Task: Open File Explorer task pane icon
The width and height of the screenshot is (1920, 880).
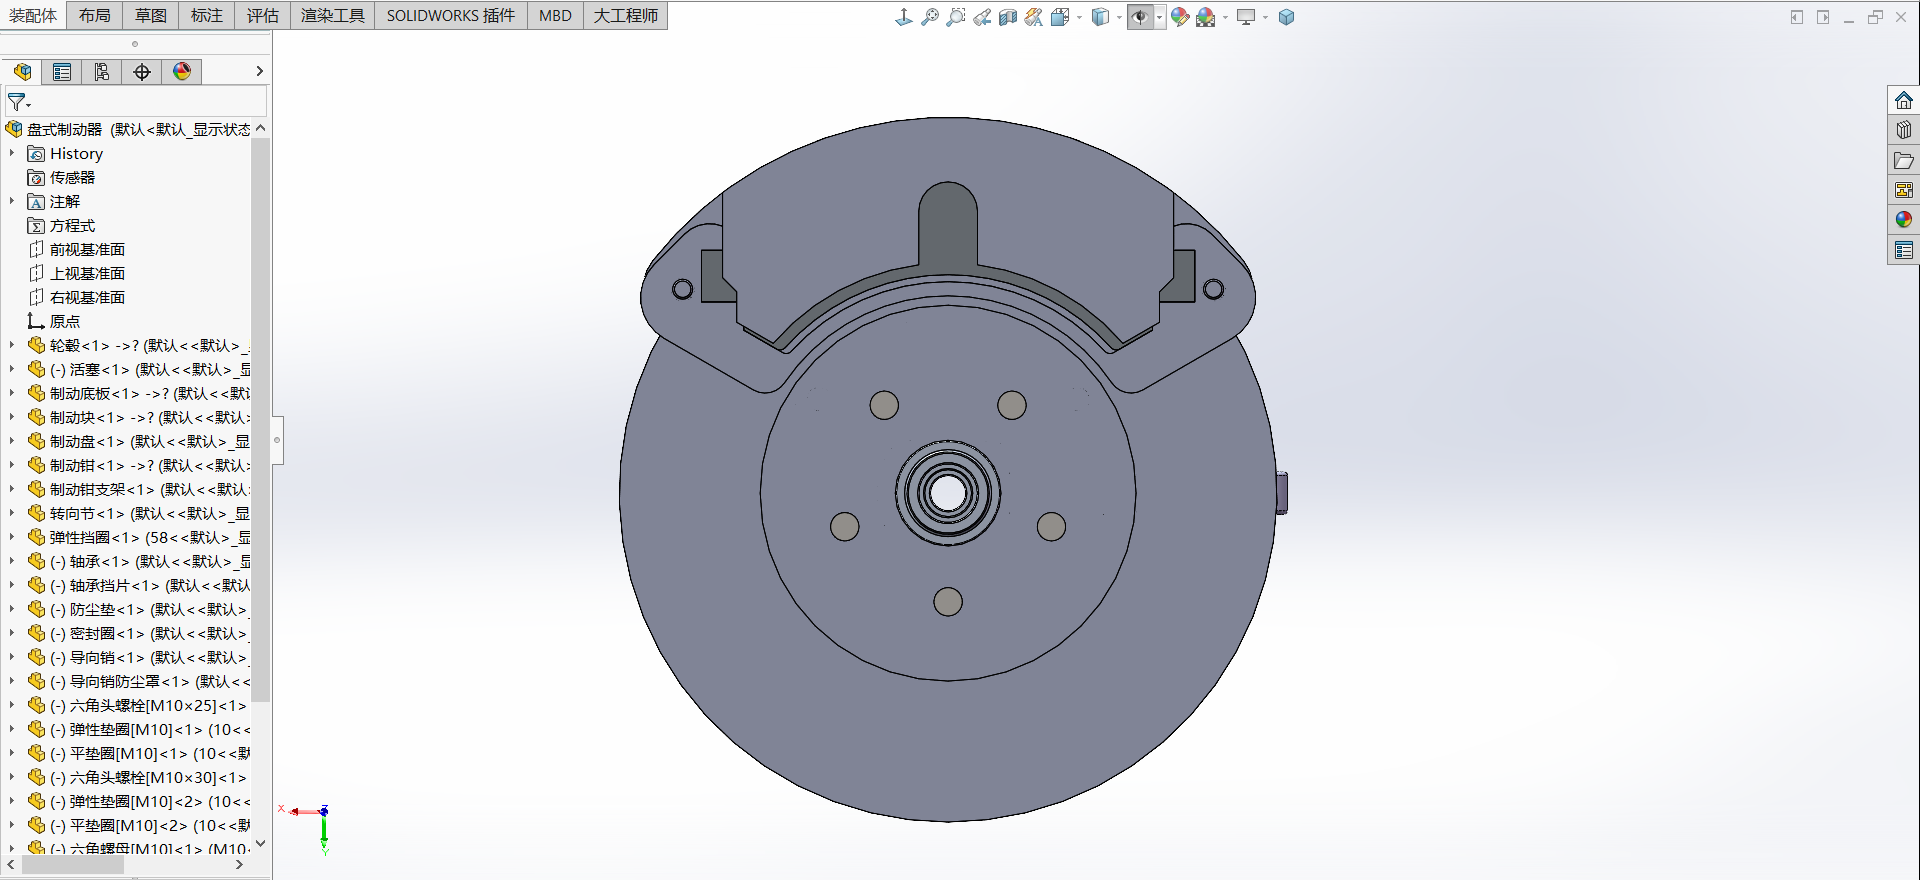Action: click(x=1904, y=160)
